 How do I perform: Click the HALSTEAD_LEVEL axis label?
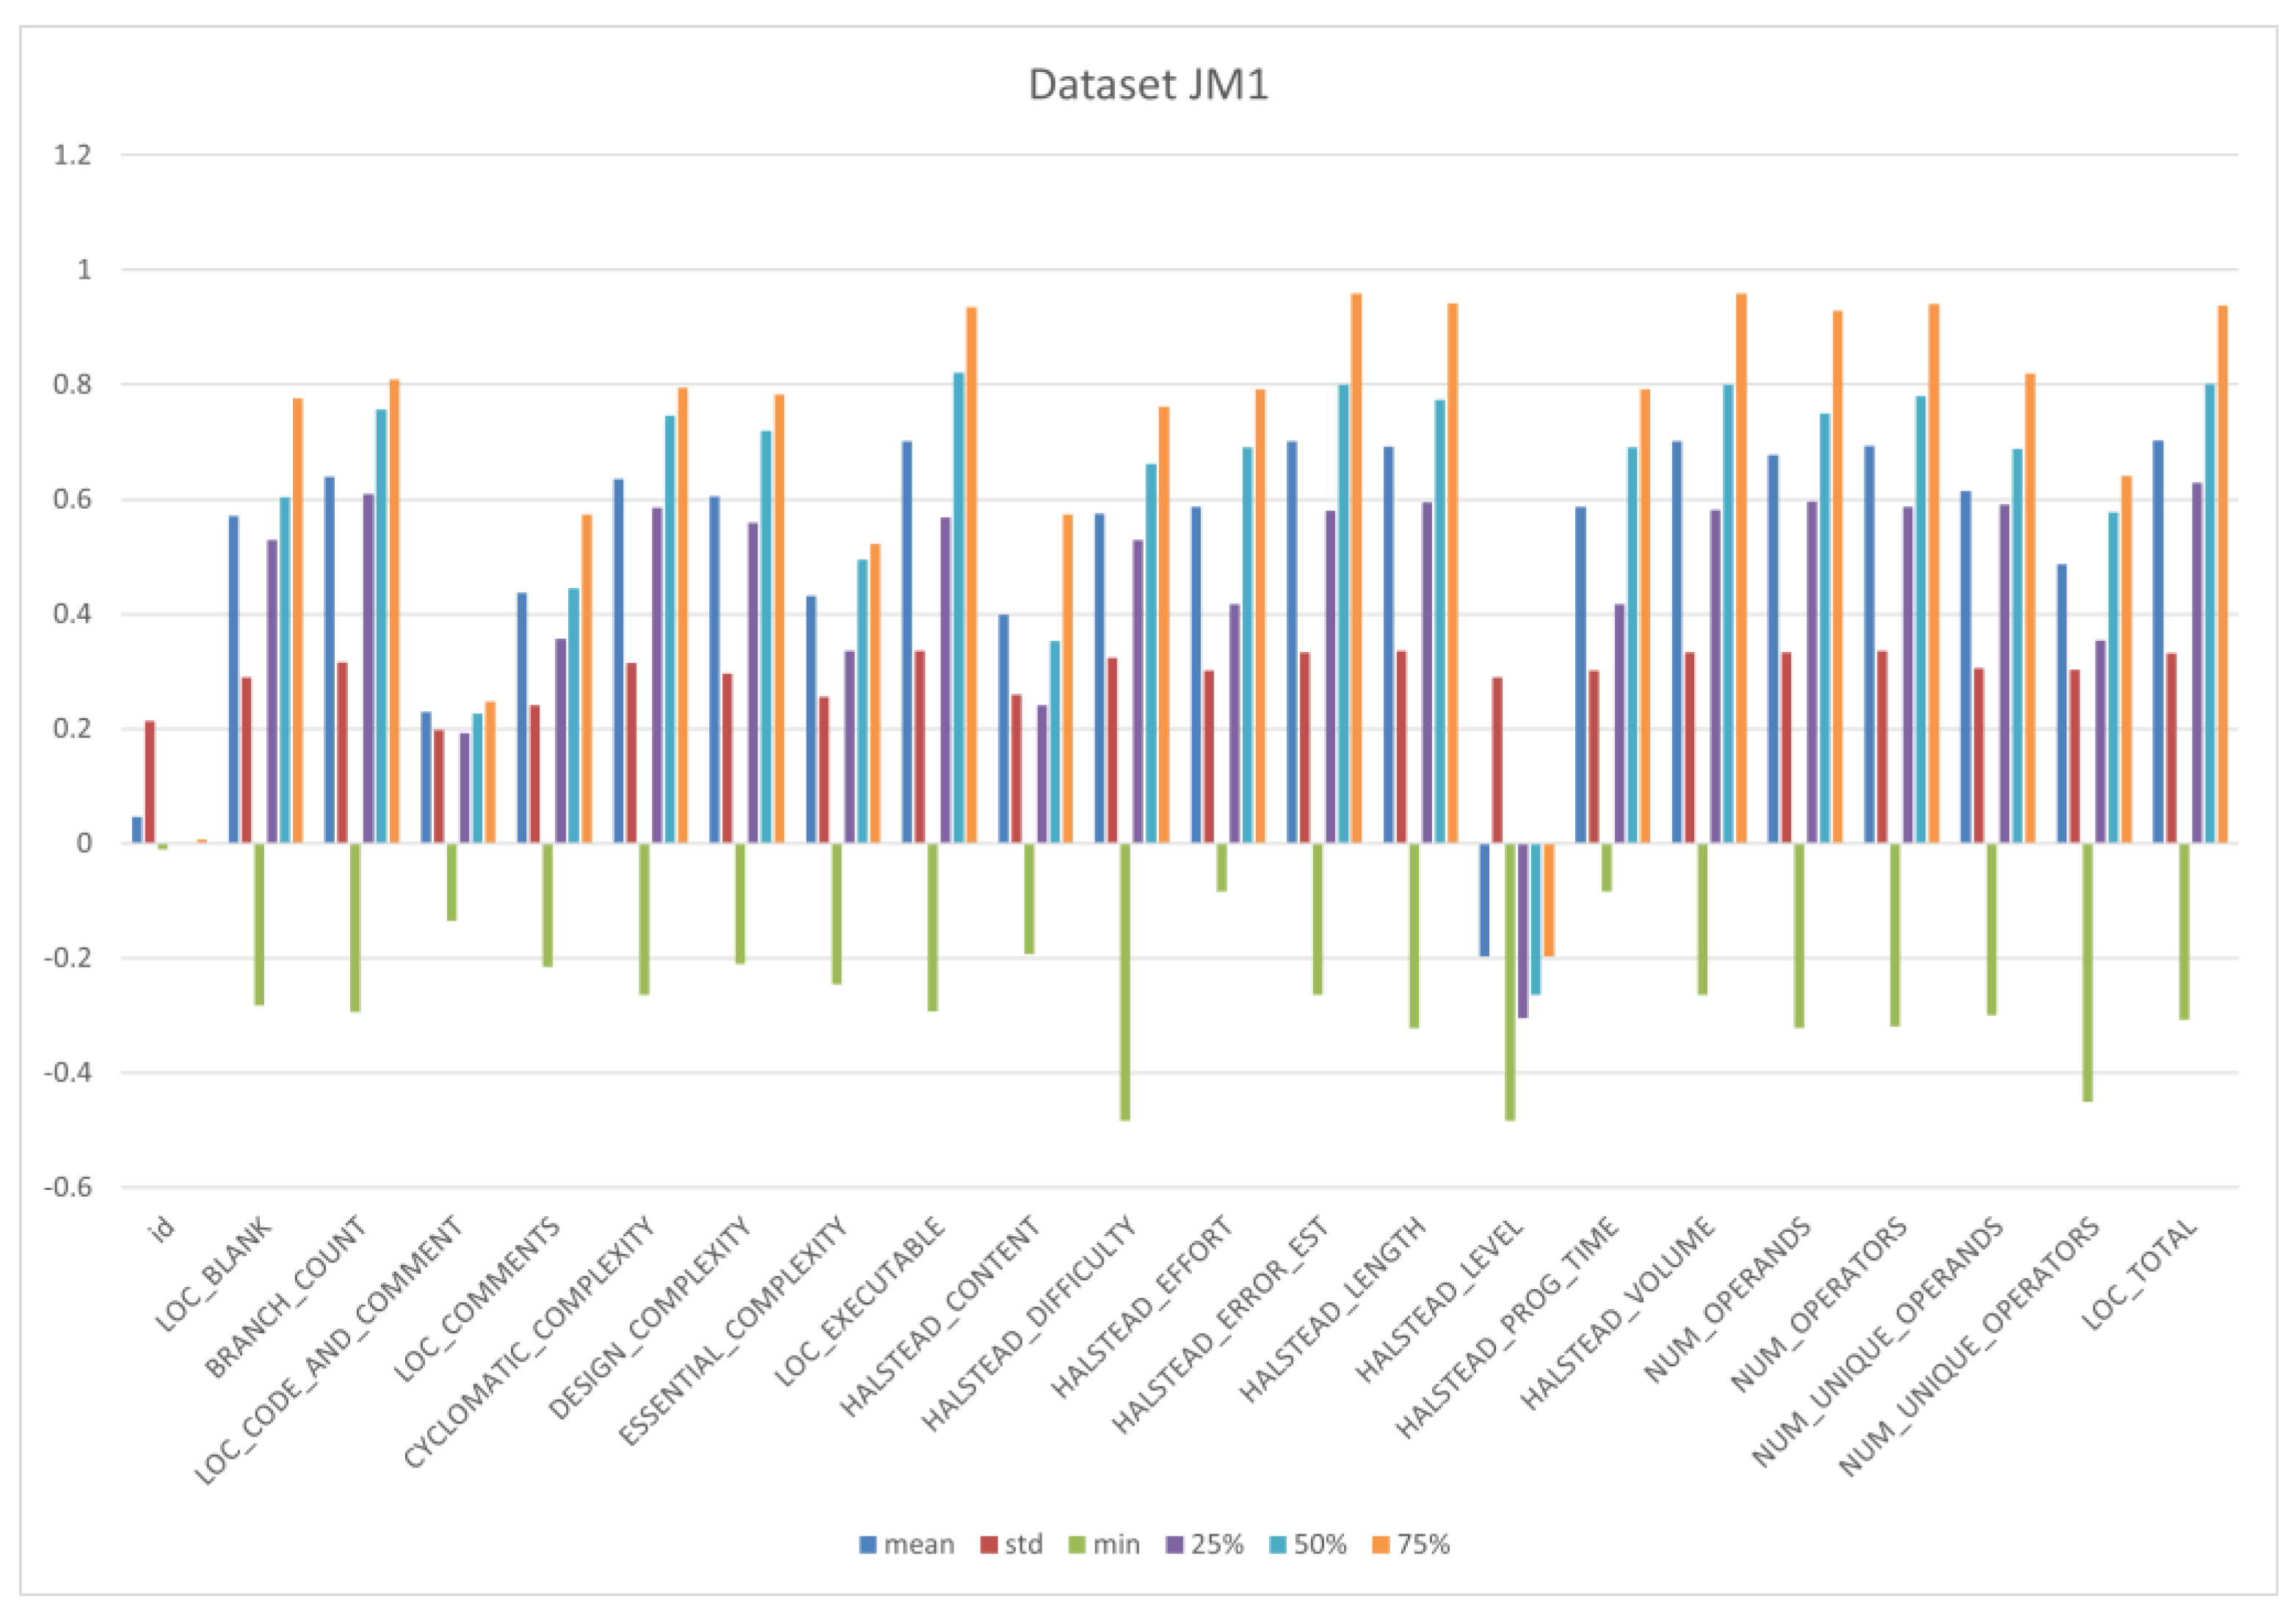coord(1440,1300)
